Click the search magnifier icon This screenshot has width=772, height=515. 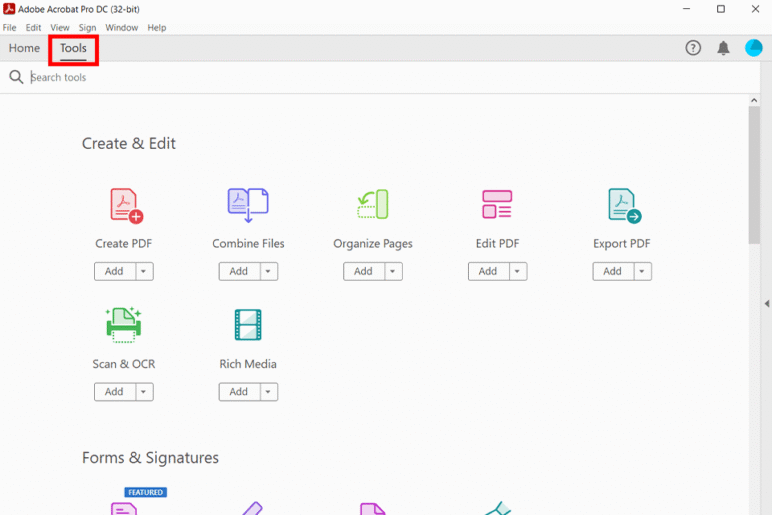click(x=16, y=77)
